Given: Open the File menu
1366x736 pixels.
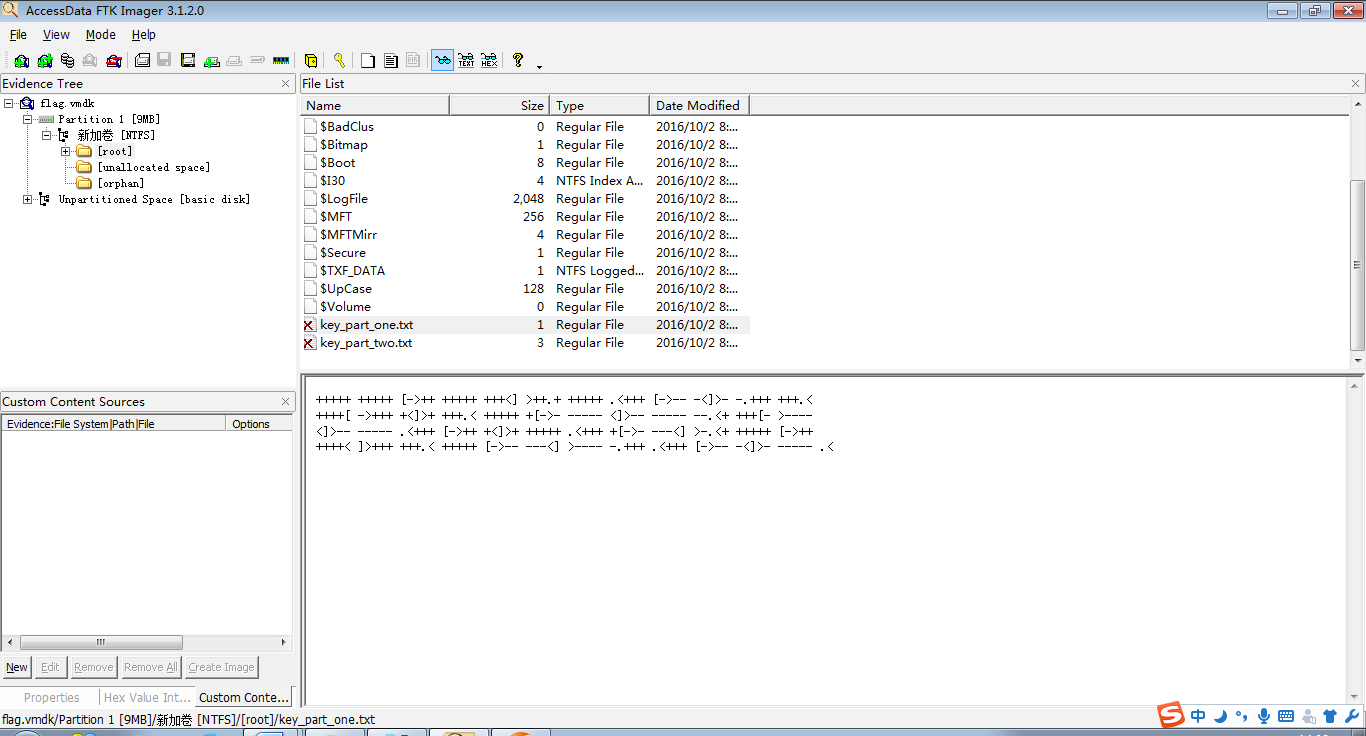Looking at the screenshot, I should pos(18,35).
